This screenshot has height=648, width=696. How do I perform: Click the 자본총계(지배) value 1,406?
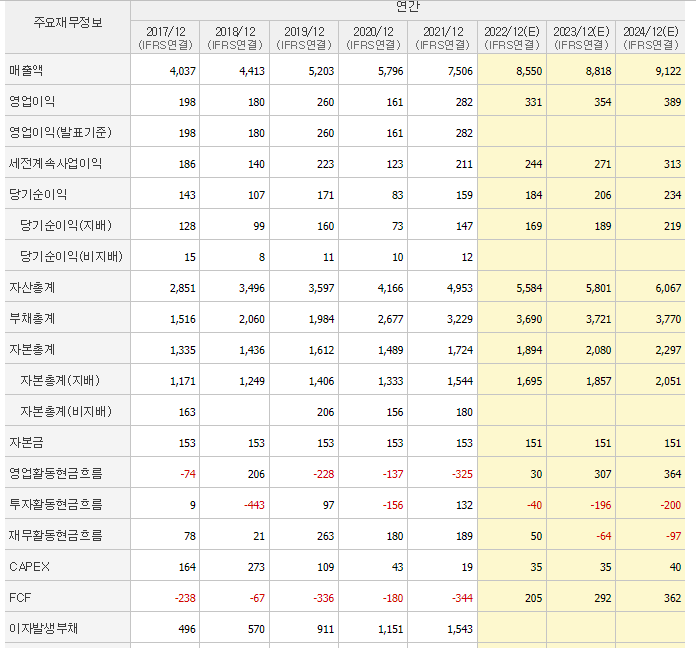tap(321, 381)
